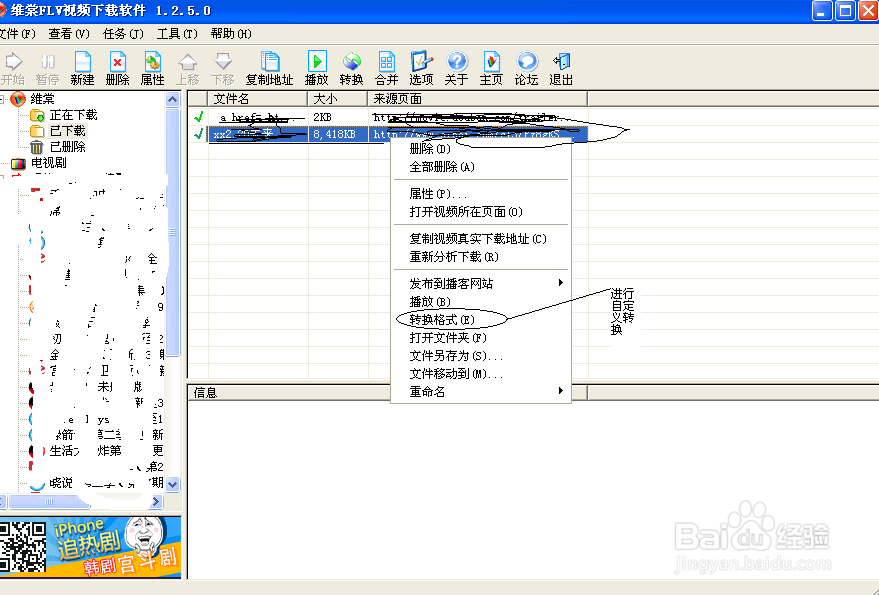The height and width of the screenshot is (595, 879).
Task: Click the 信息 panel header
Action: tap(387, 393)
